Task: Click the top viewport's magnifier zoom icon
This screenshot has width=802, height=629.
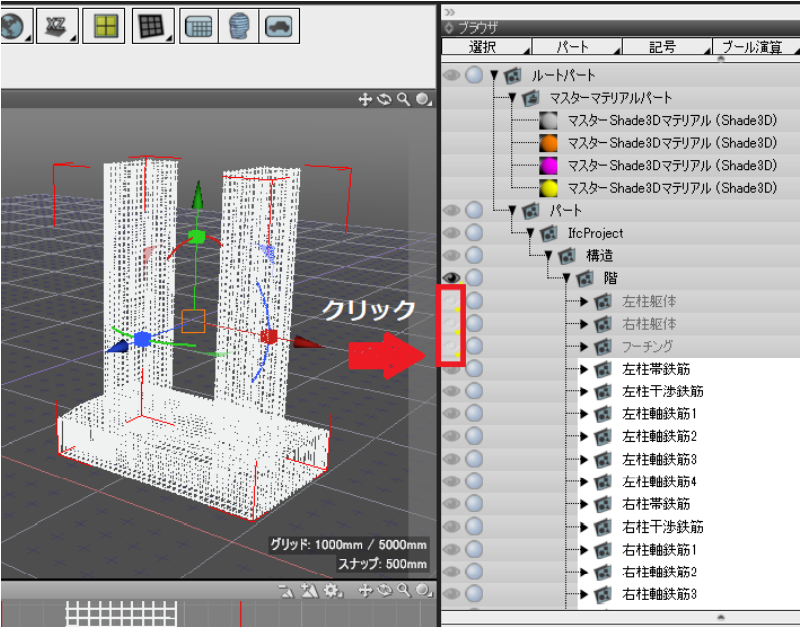Action: [403, 99]
